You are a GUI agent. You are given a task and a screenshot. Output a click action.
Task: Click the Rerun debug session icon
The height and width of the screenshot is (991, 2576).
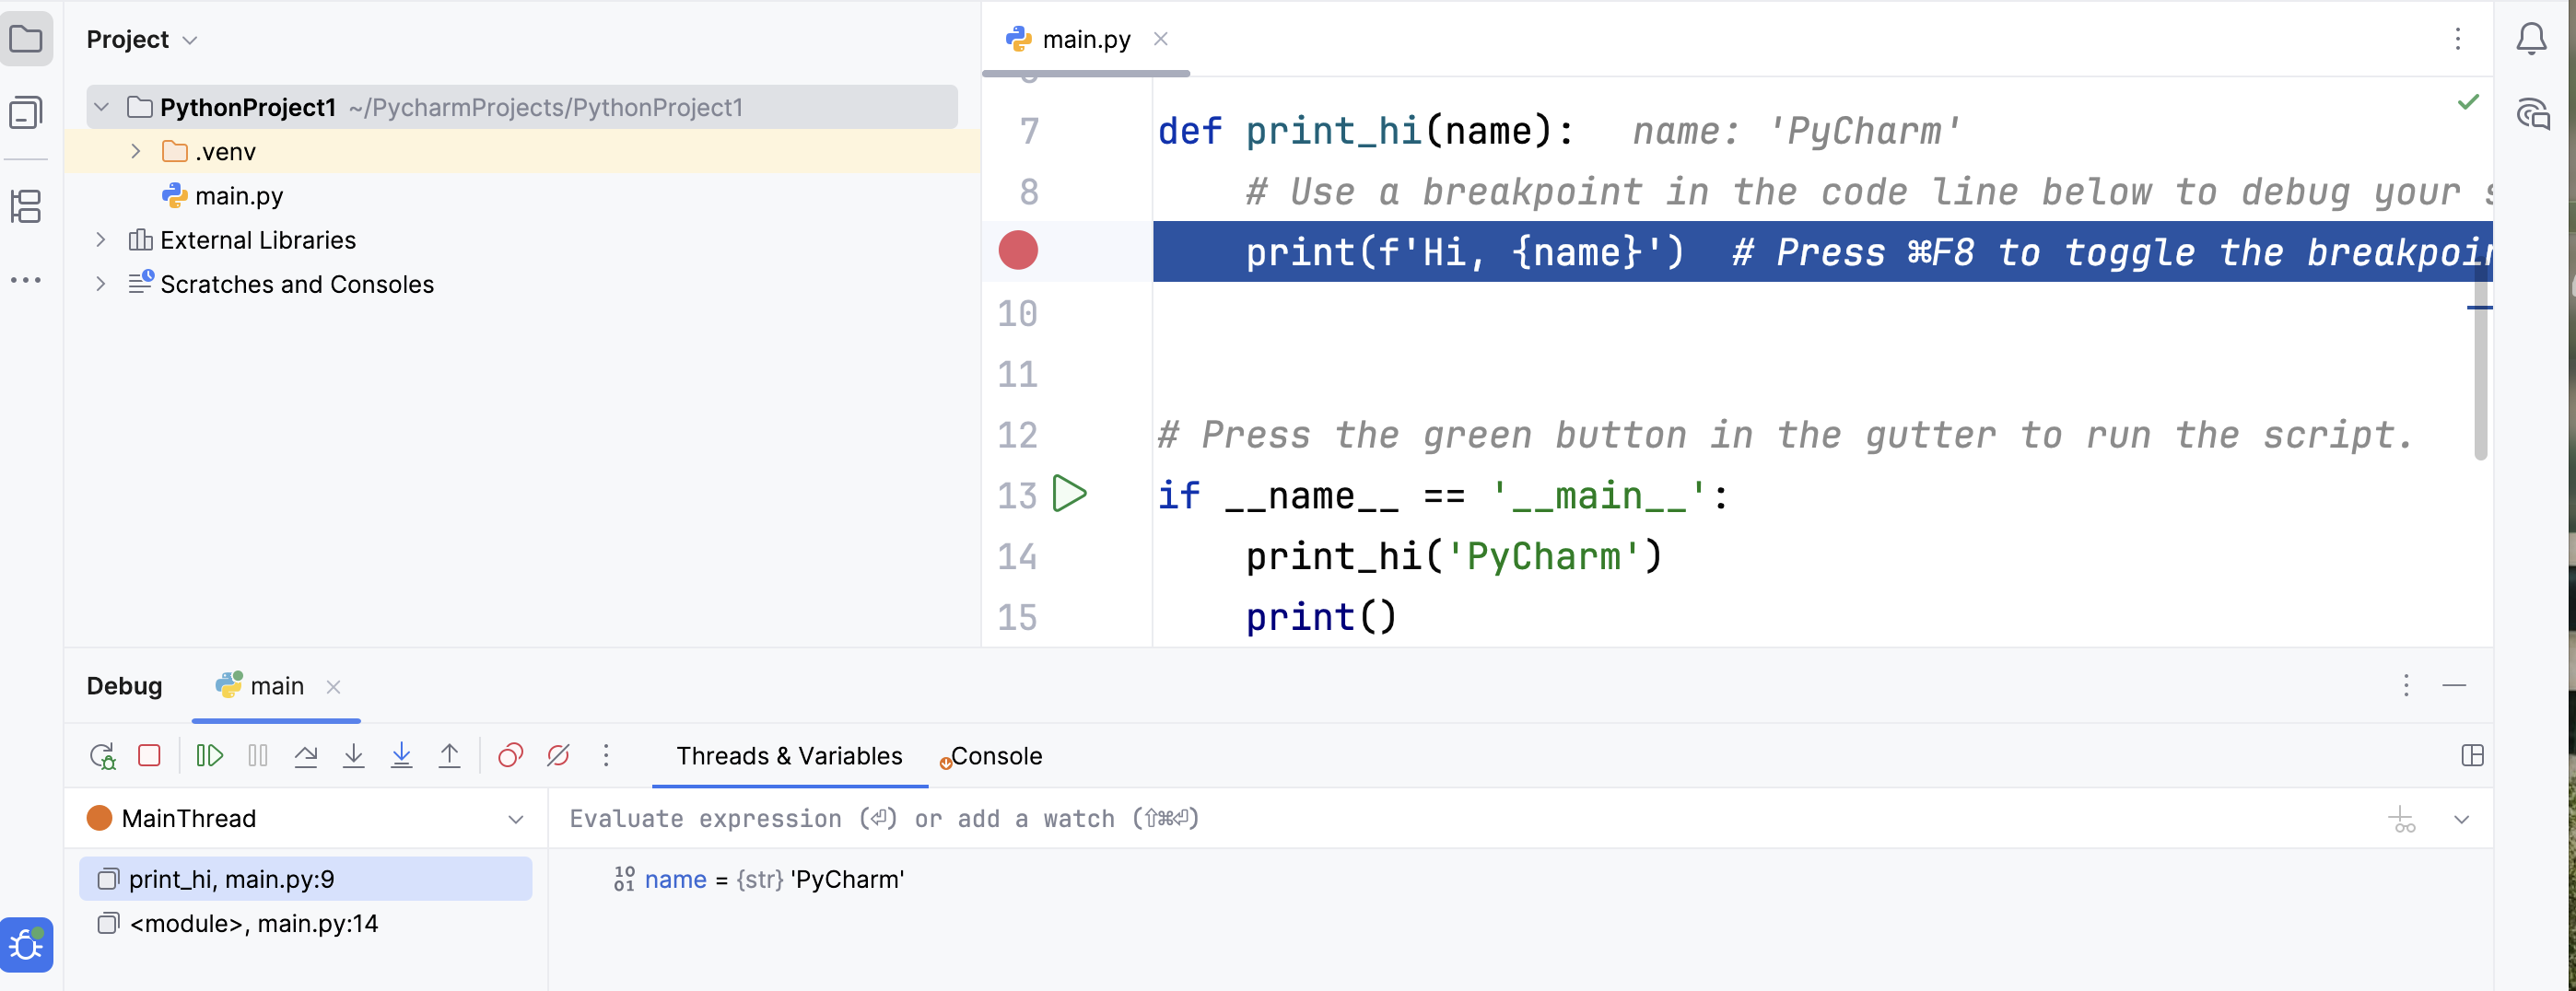[102, 756]
